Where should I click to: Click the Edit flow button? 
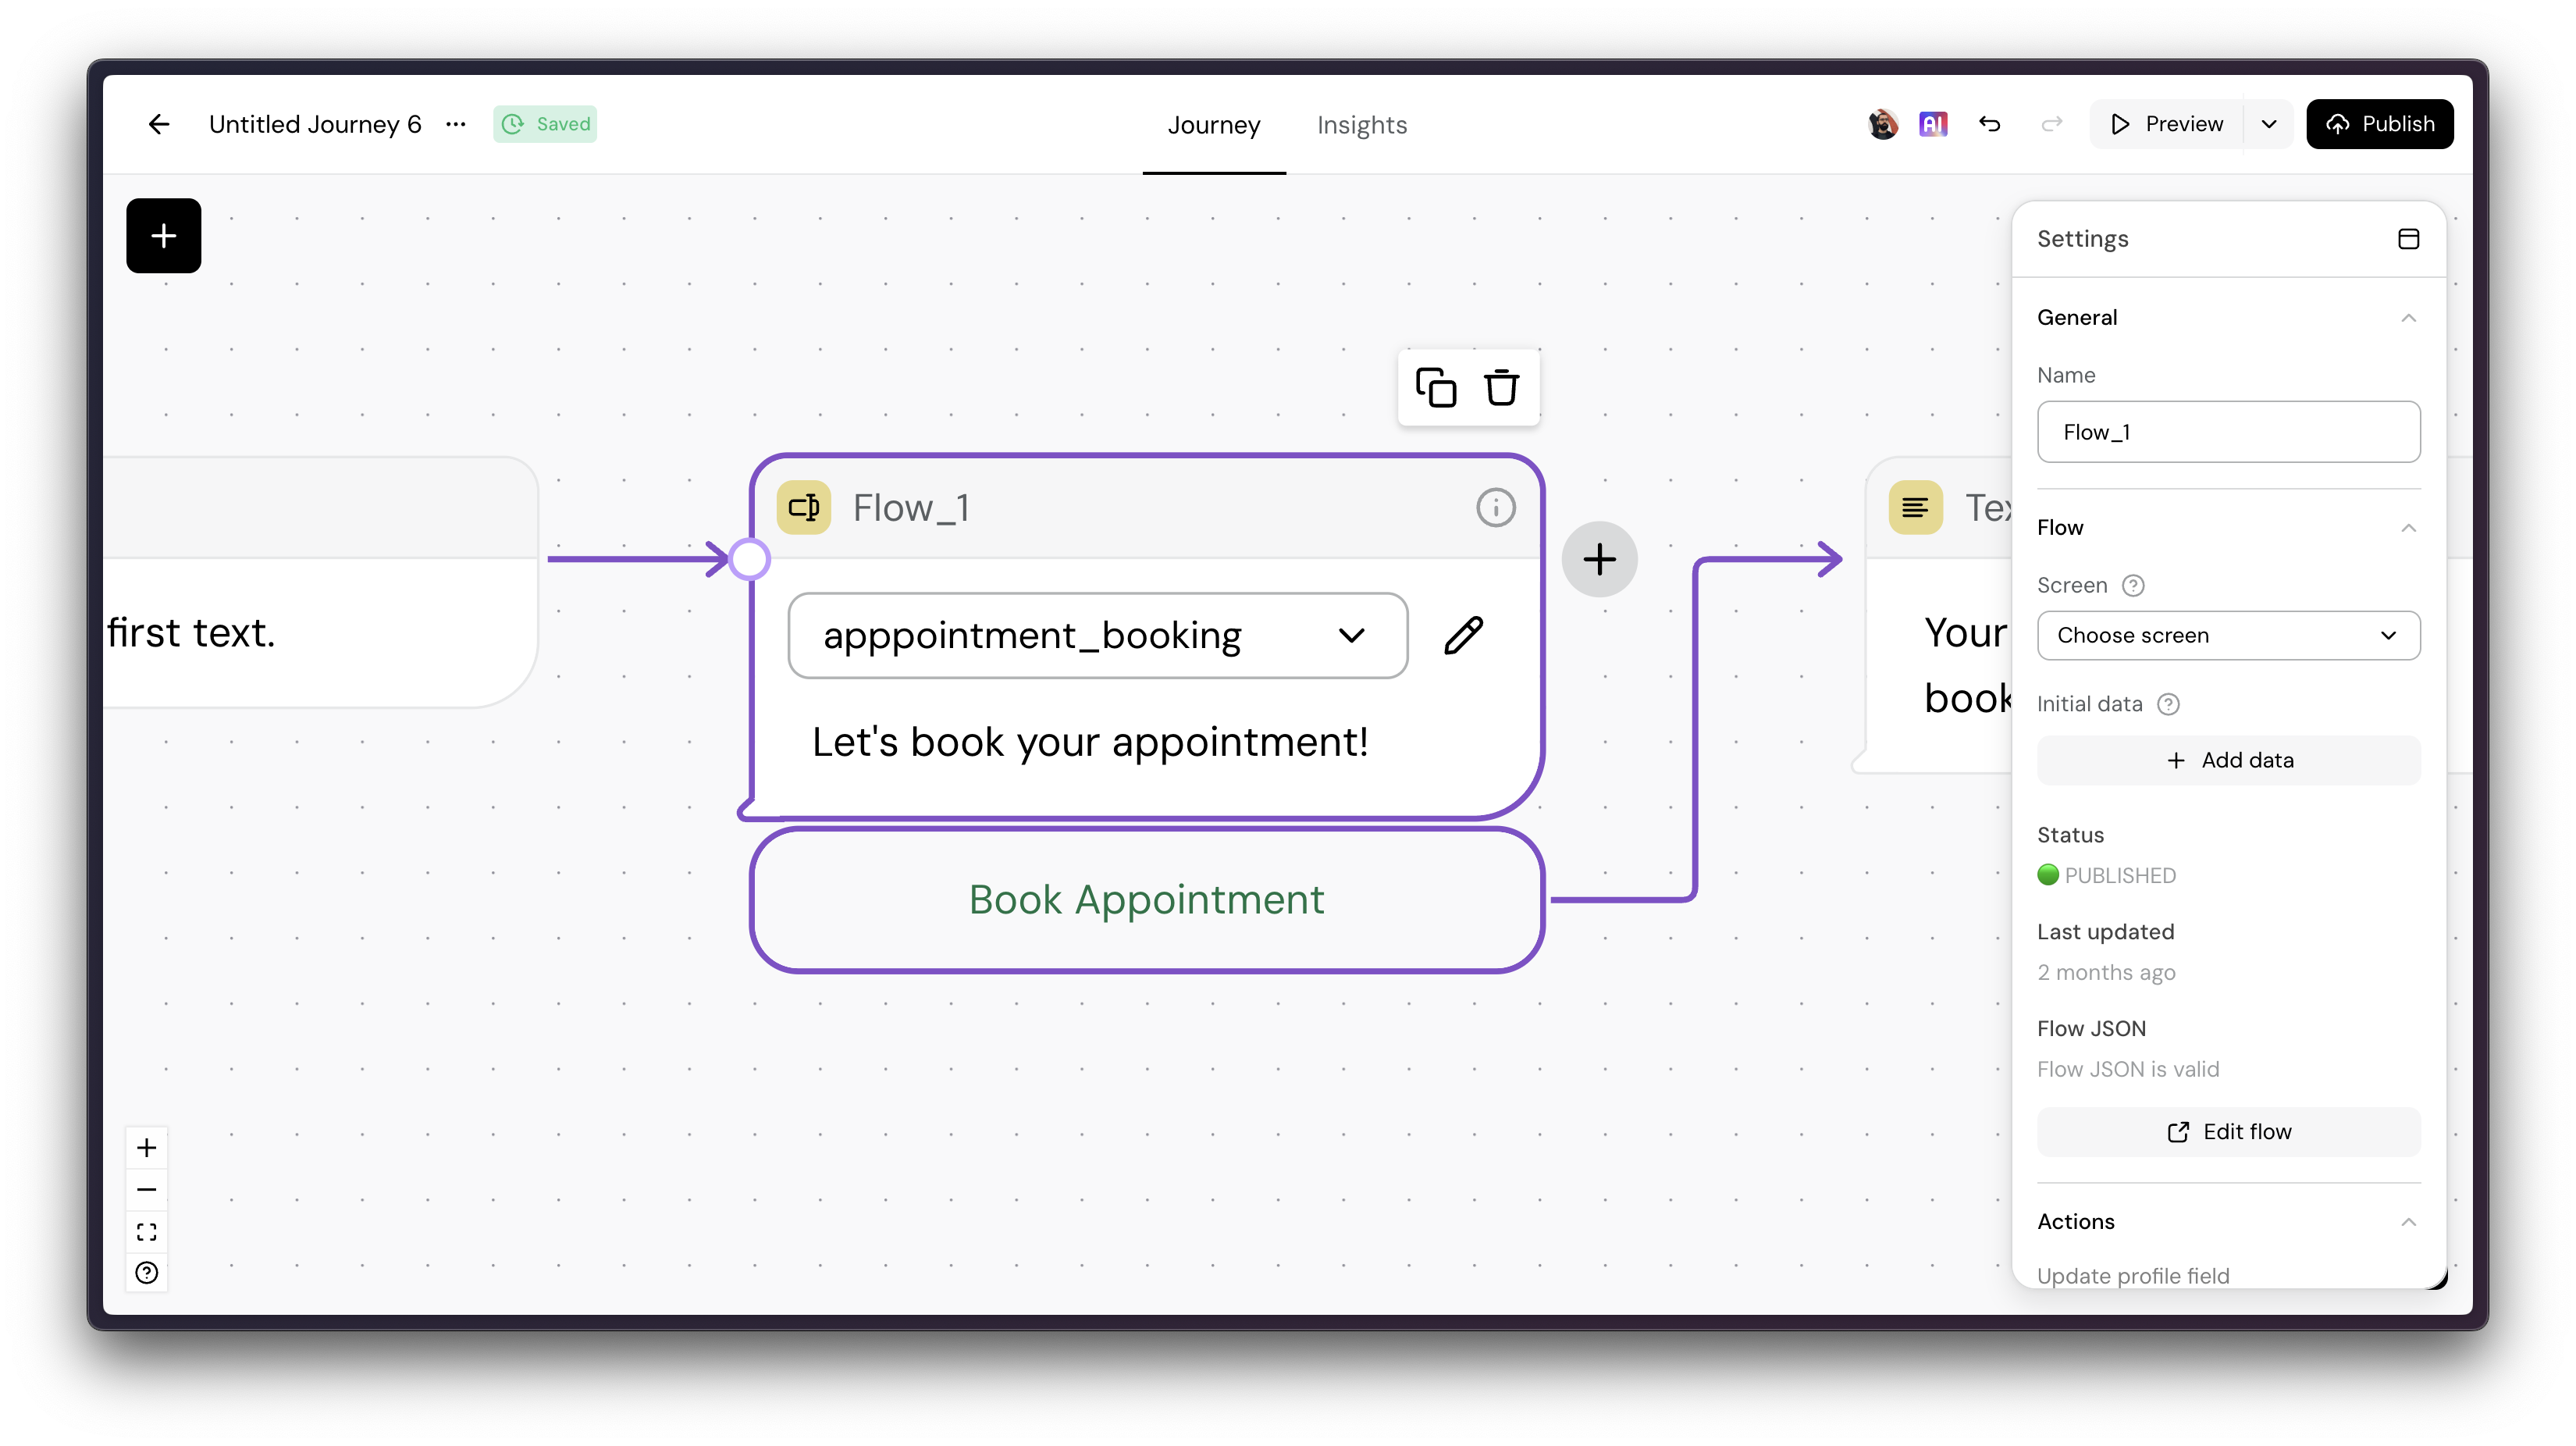click(2228, 1132)
